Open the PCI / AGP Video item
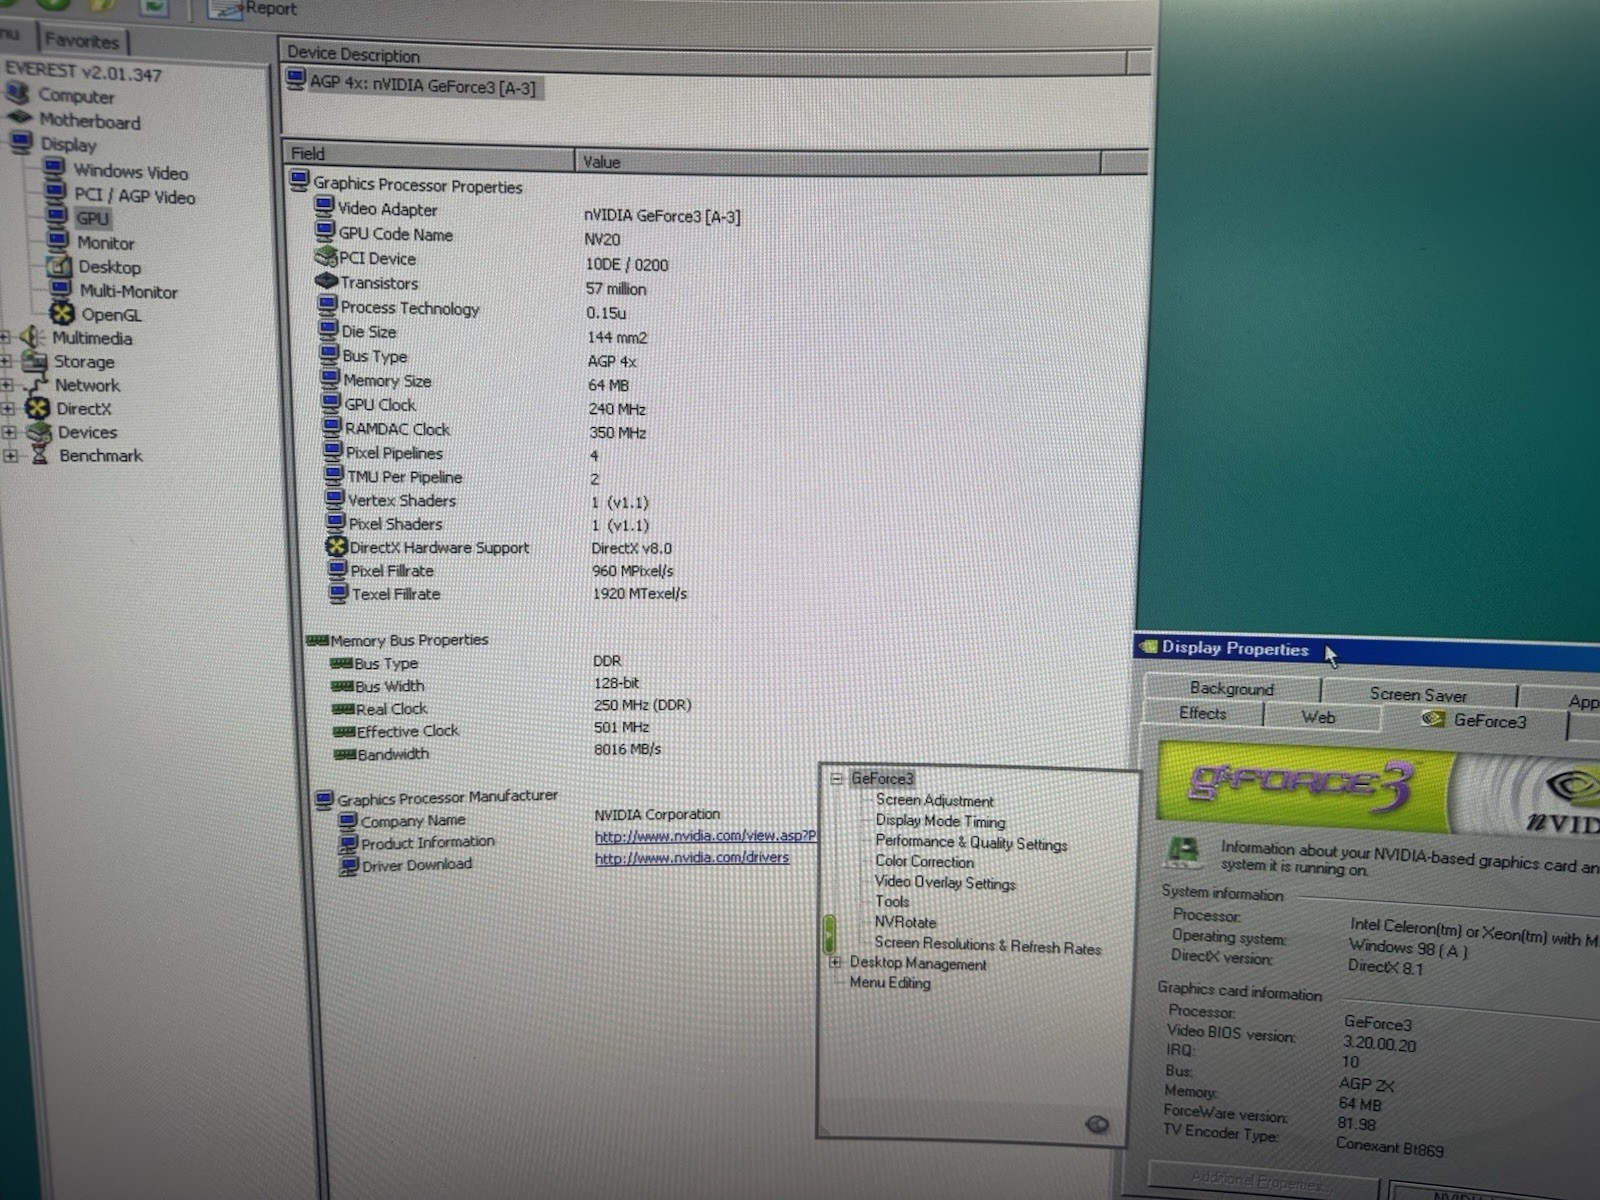The width and height of the screenshot is (1600, 1200). 134,196
